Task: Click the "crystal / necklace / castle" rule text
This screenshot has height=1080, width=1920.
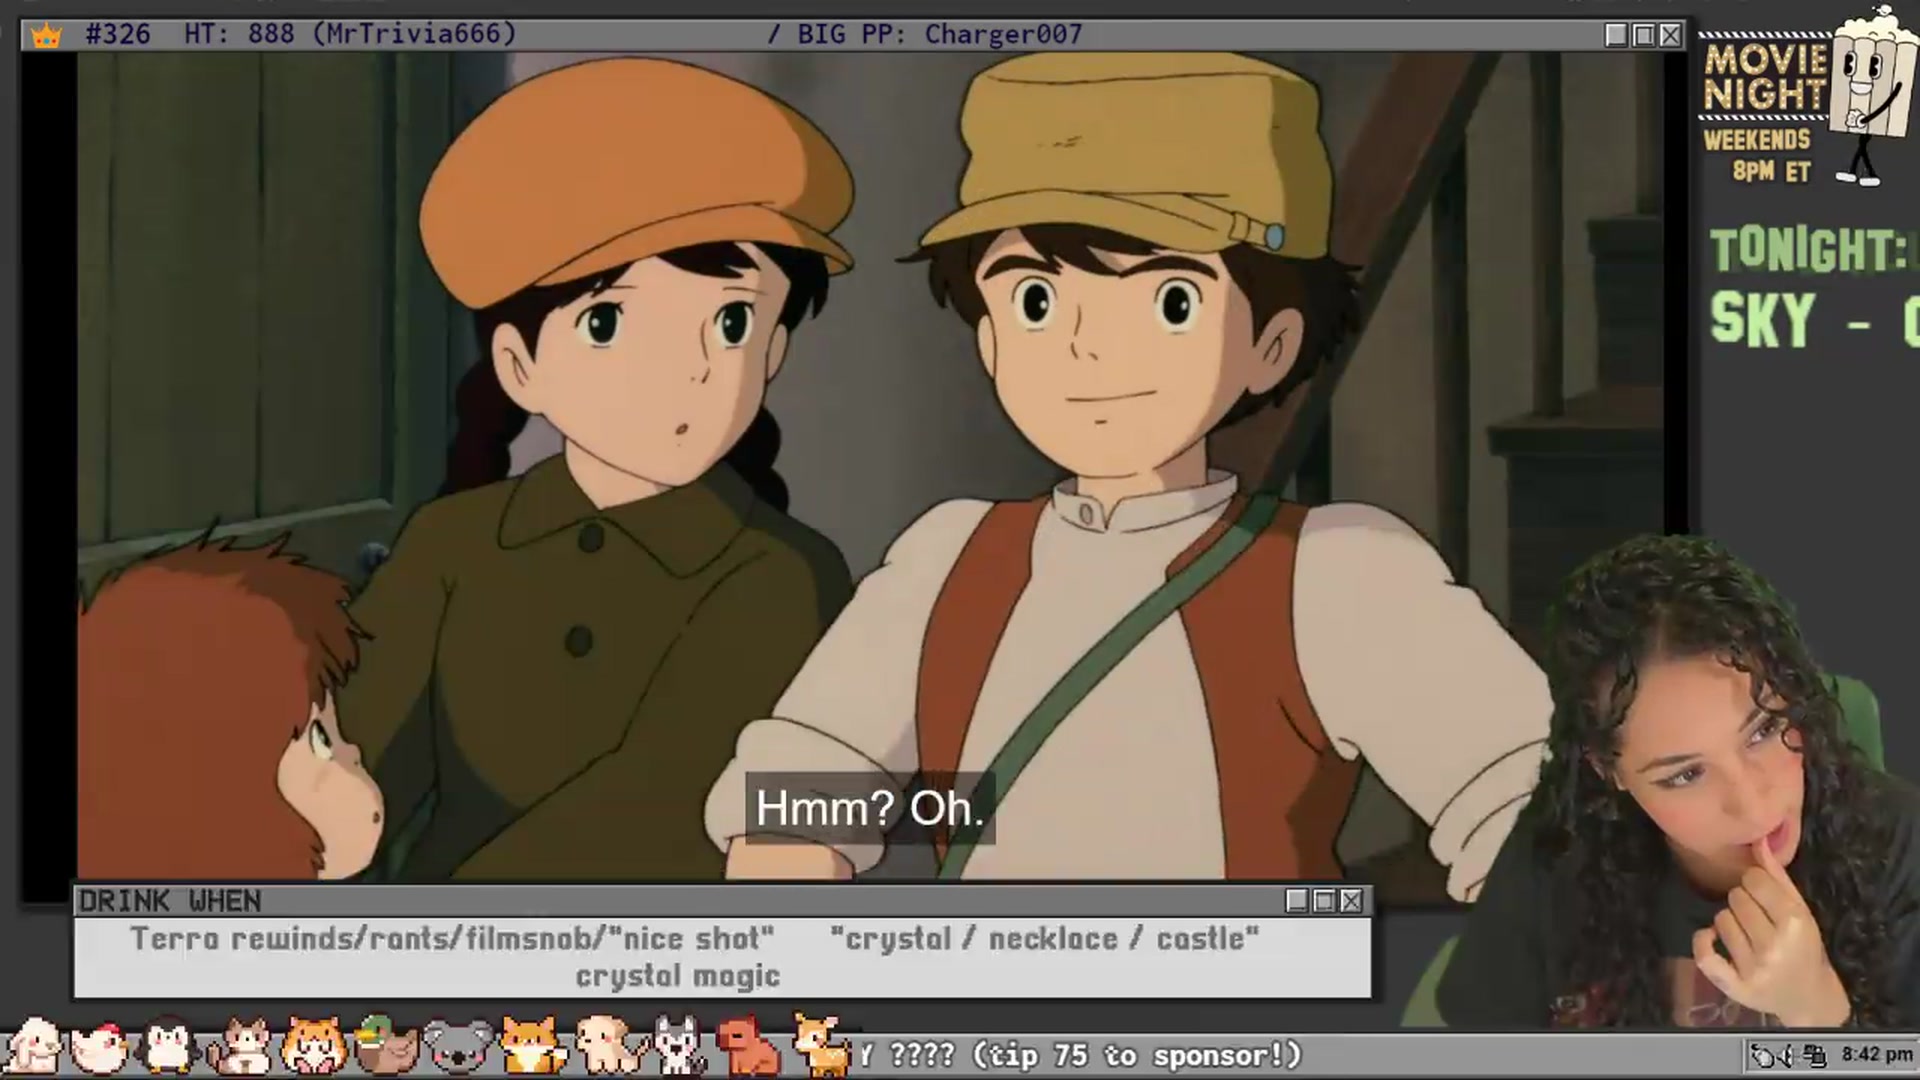Action: click(1044, 939)
